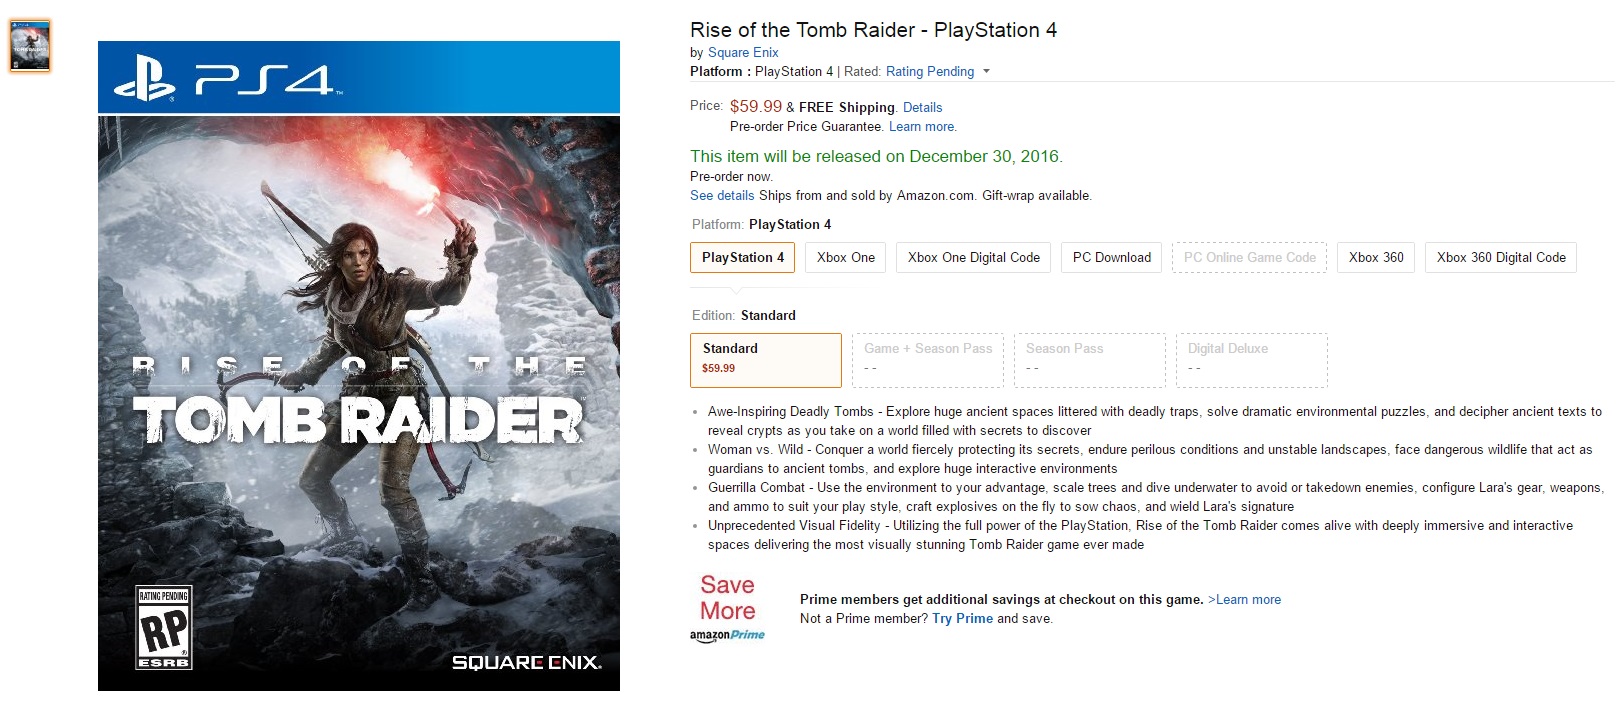Select Xbox One Digital Code option

(x=973, y=257)
